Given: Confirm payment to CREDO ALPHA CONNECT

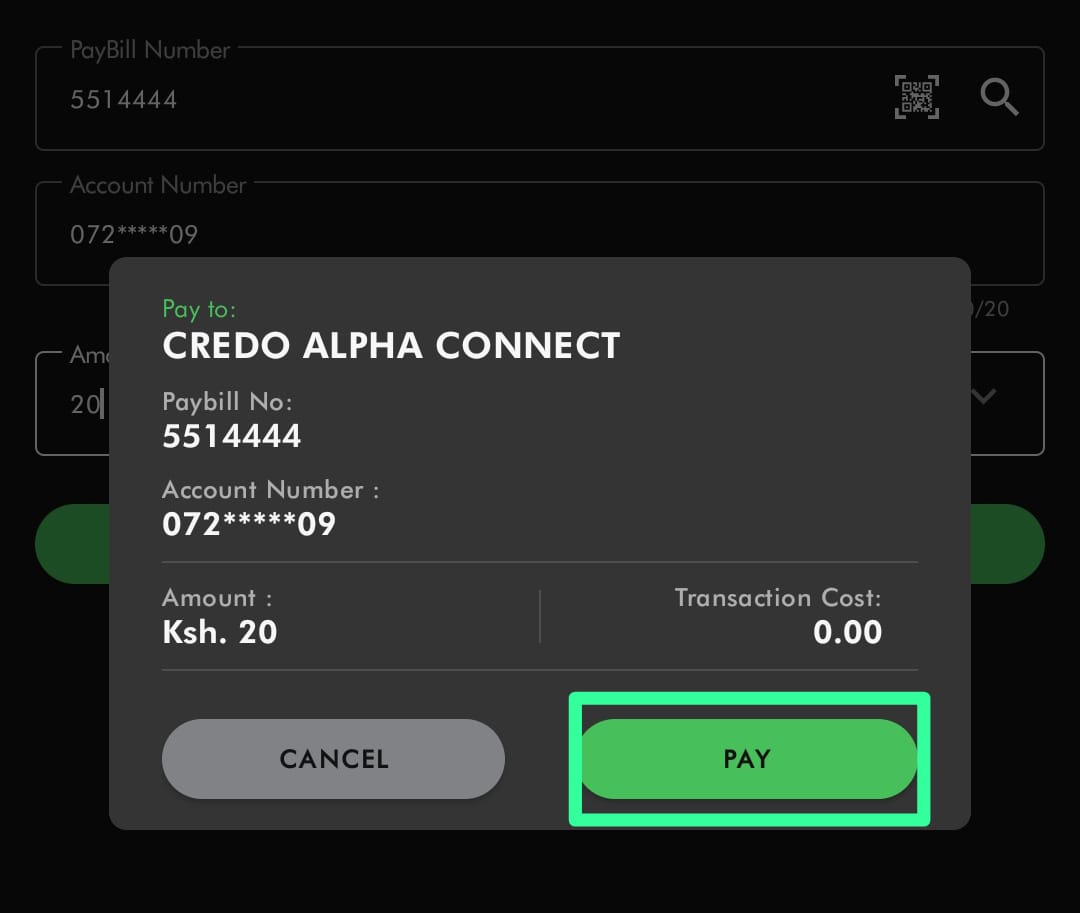Looking at the screenshot, I should pyautogui.click(x=747, y=759).
